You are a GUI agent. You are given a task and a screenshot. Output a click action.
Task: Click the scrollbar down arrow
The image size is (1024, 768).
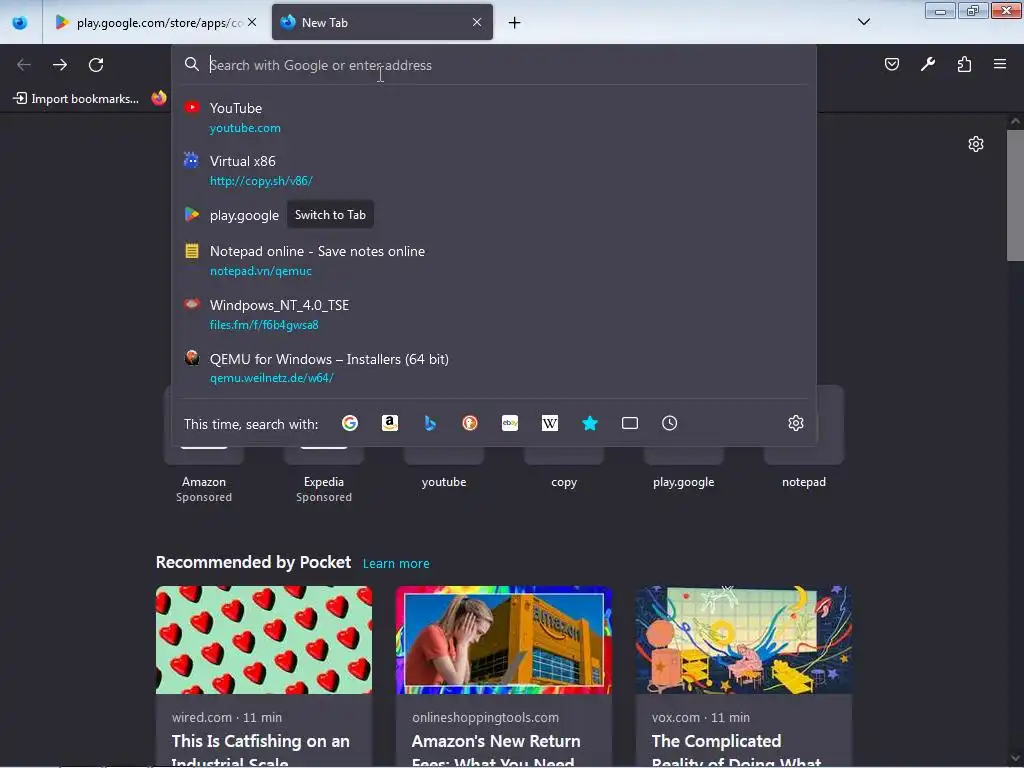tap(1015, 758)
